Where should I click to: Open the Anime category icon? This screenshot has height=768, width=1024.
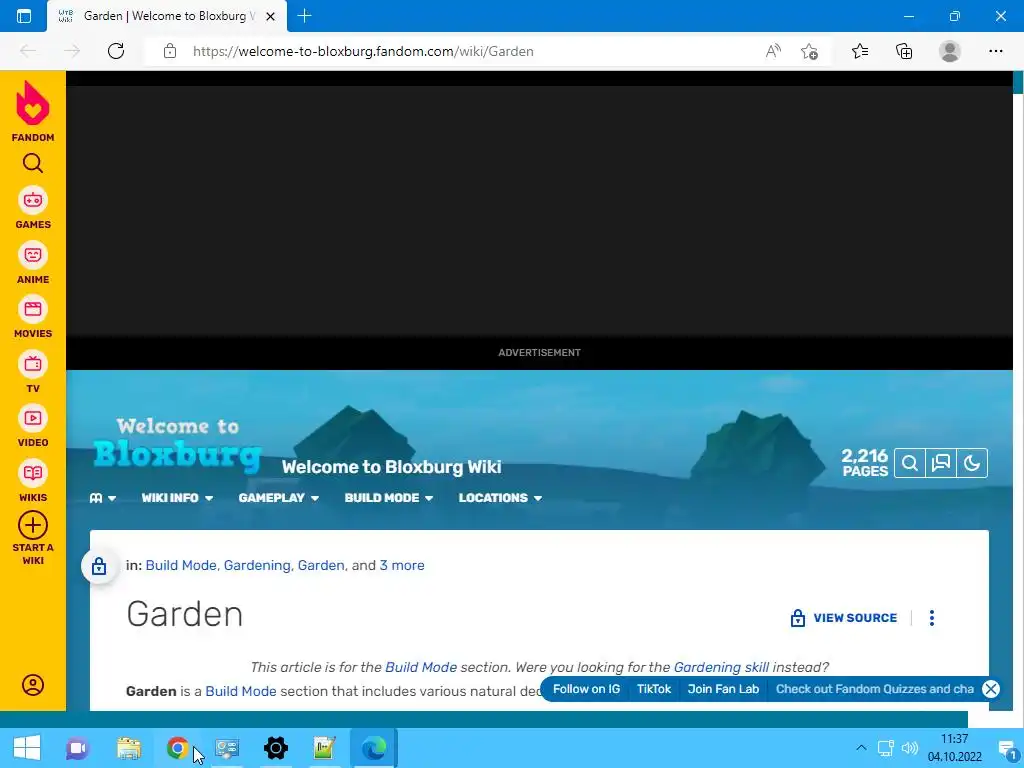(33, 255)
